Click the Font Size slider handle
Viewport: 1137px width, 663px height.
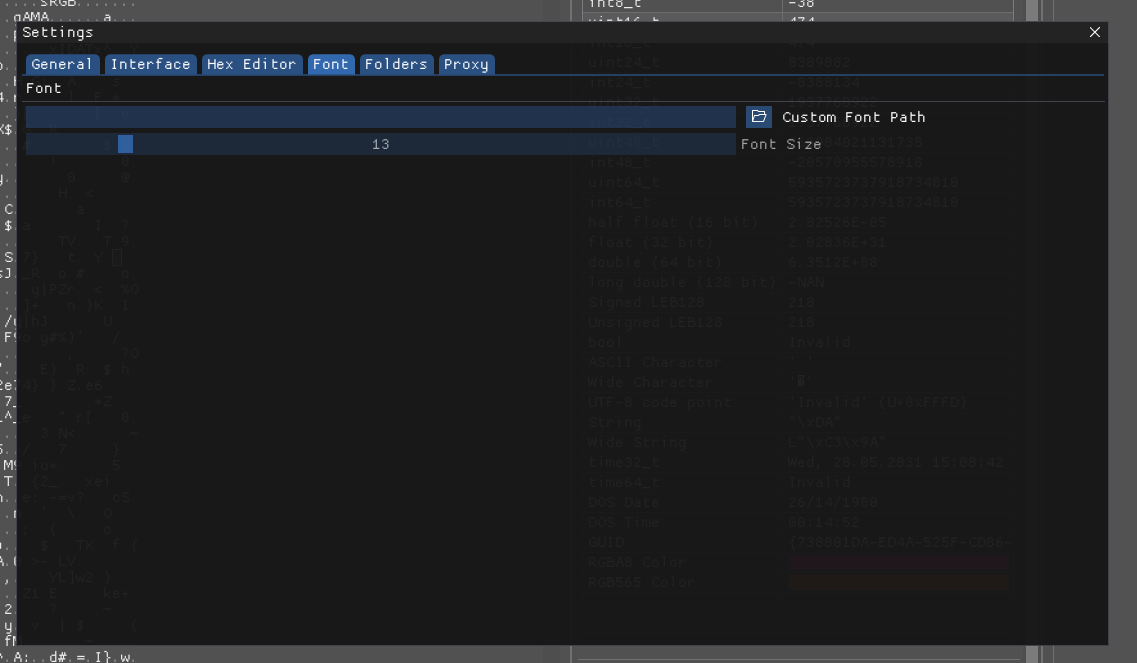pos(125,144)
